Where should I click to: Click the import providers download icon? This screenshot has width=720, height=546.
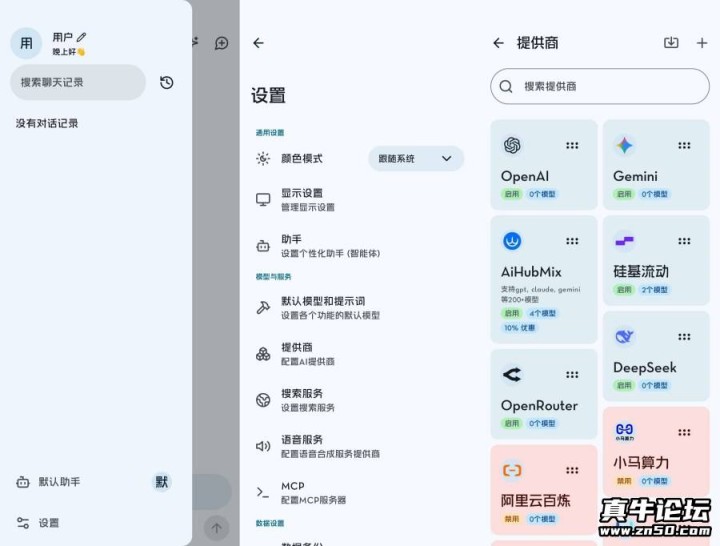pos(671,43)
